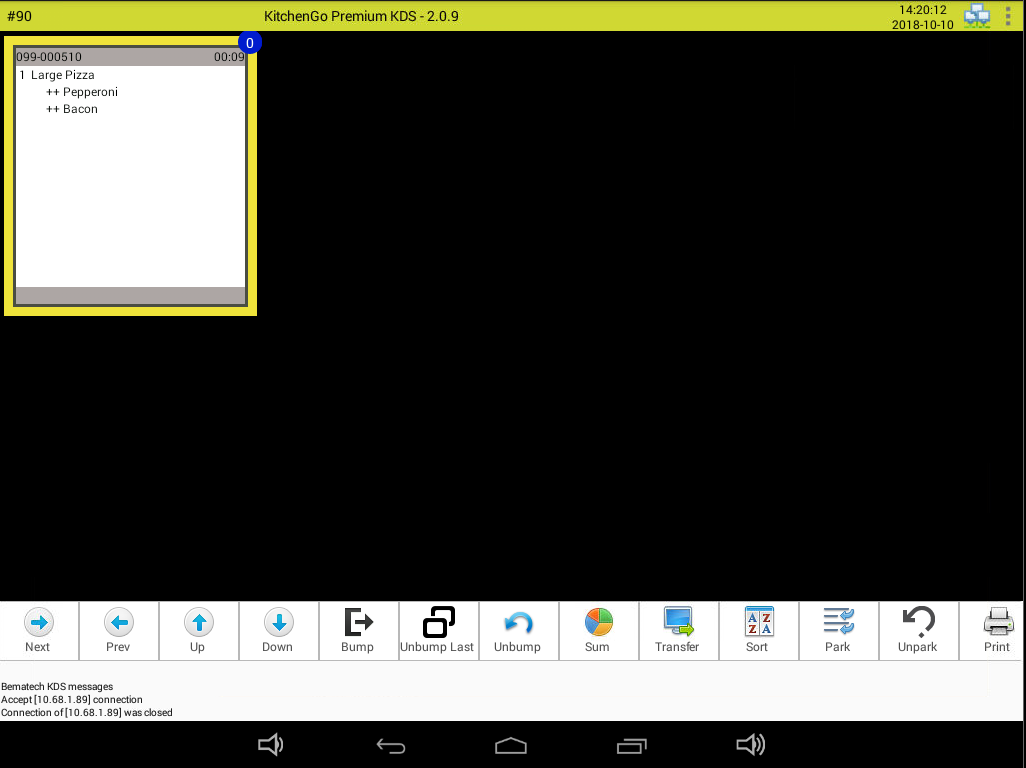Click the network connection status icon
This screenshot has height=768, width=1026.
(976, 16)
